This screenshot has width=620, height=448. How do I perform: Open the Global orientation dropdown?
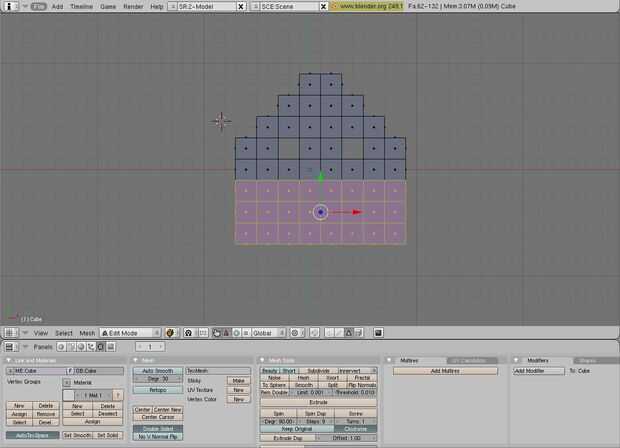tap(268, 333)
